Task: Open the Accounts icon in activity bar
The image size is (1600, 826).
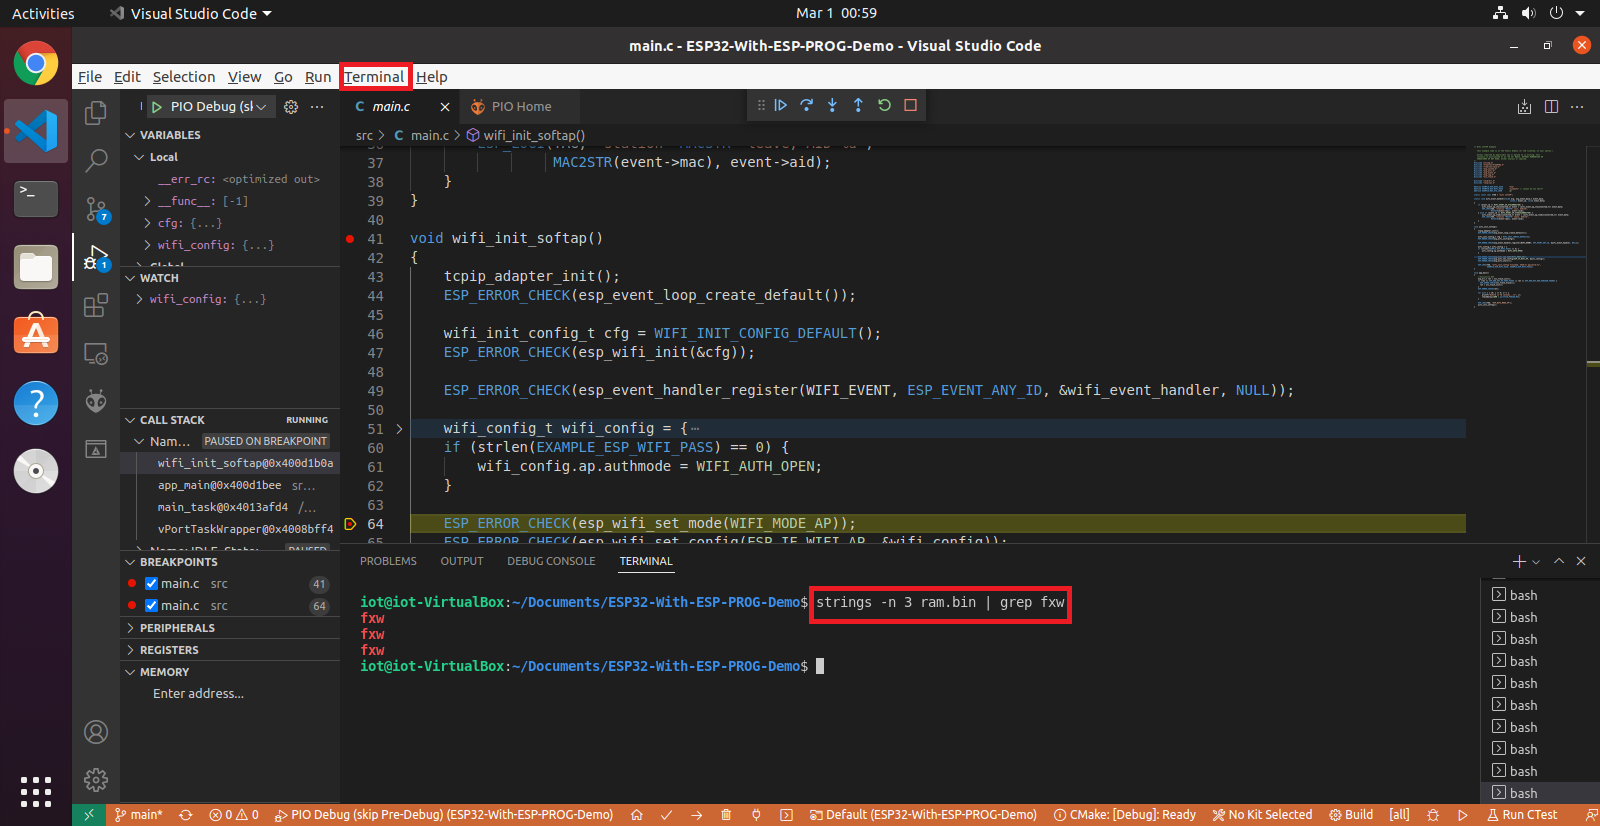Action: click(x=96, y=732)
